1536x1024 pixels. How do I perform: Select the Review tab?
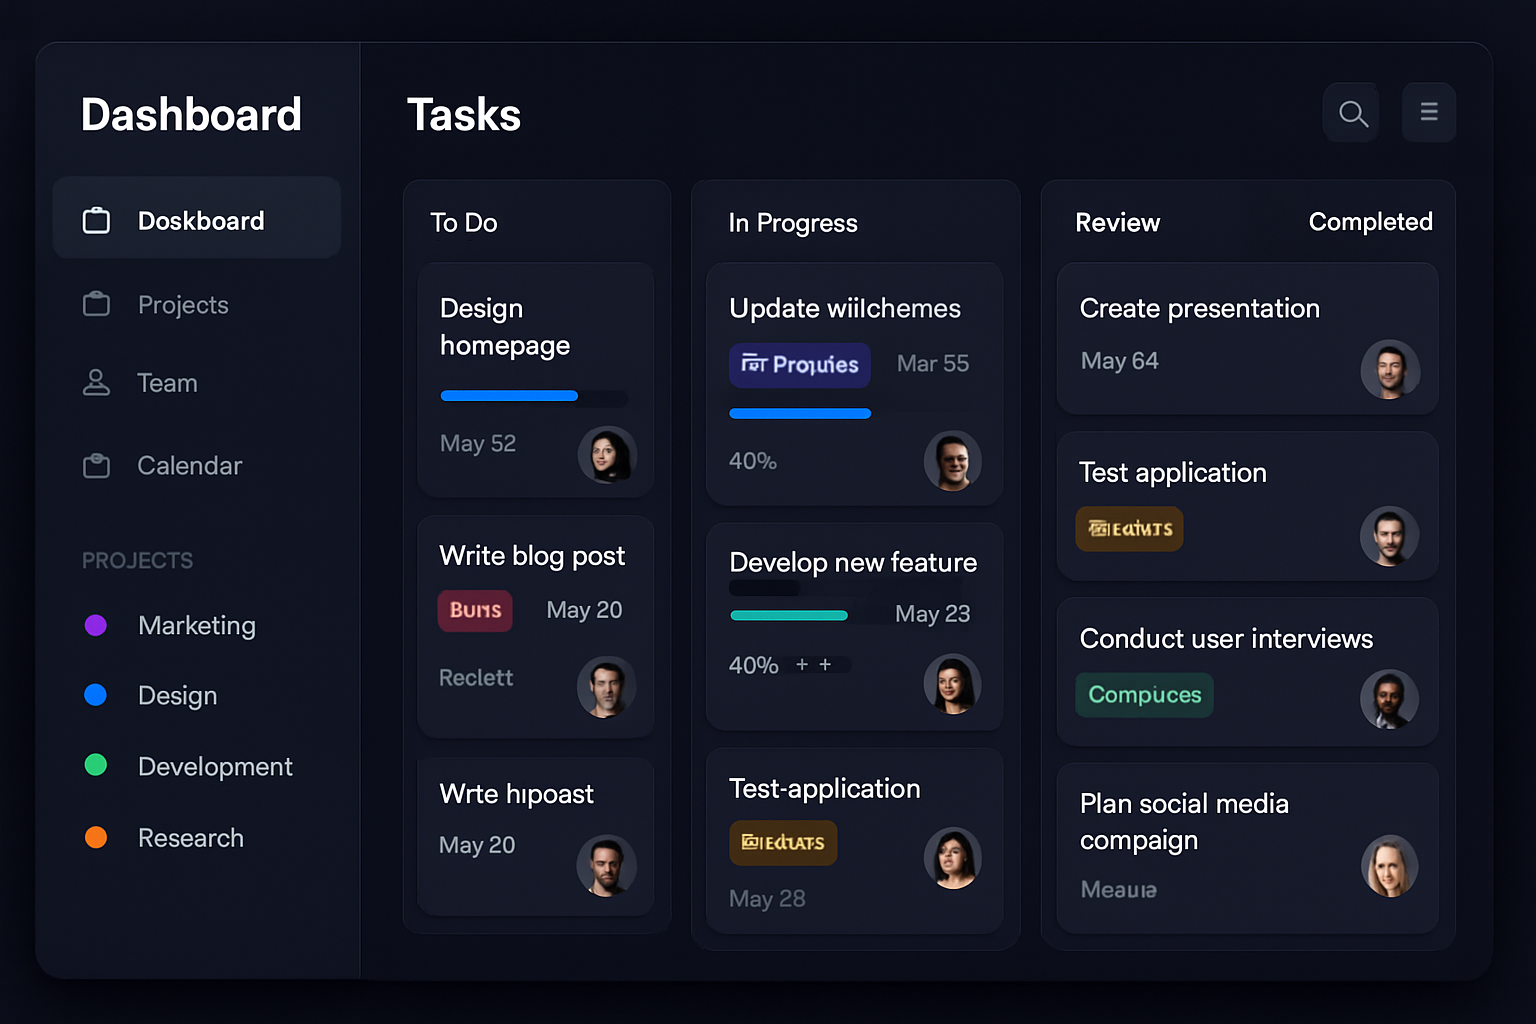(x=1117, y=222)
